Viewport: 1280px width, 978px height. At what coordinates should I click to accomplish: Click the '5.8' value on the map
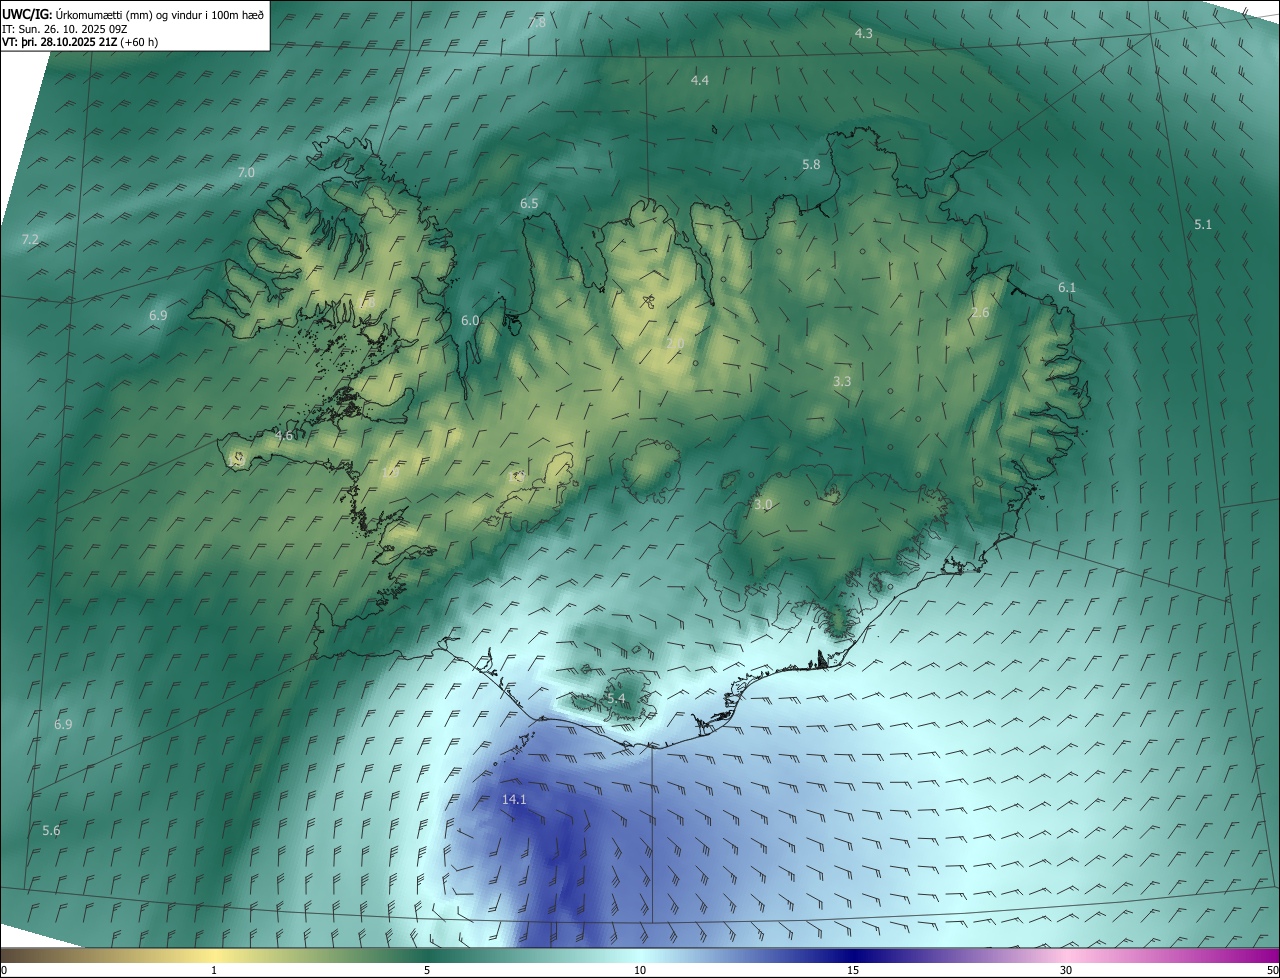pyautogui.click(x=811, y=164)
